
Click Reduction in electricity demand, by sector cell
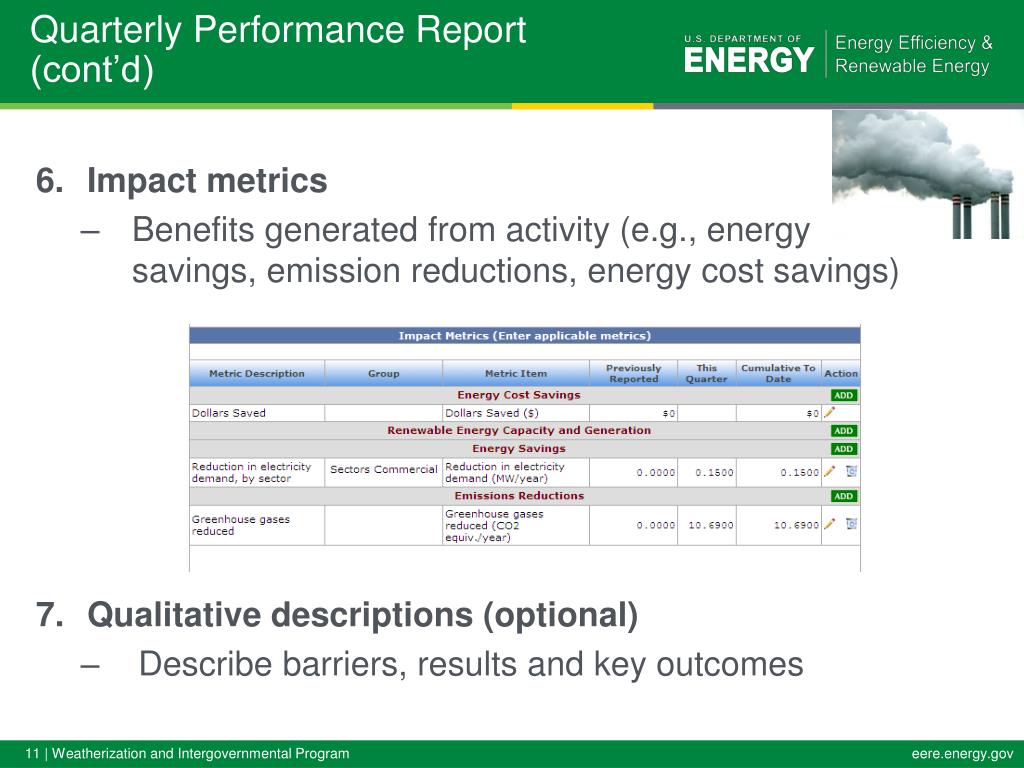coord(257,472)
